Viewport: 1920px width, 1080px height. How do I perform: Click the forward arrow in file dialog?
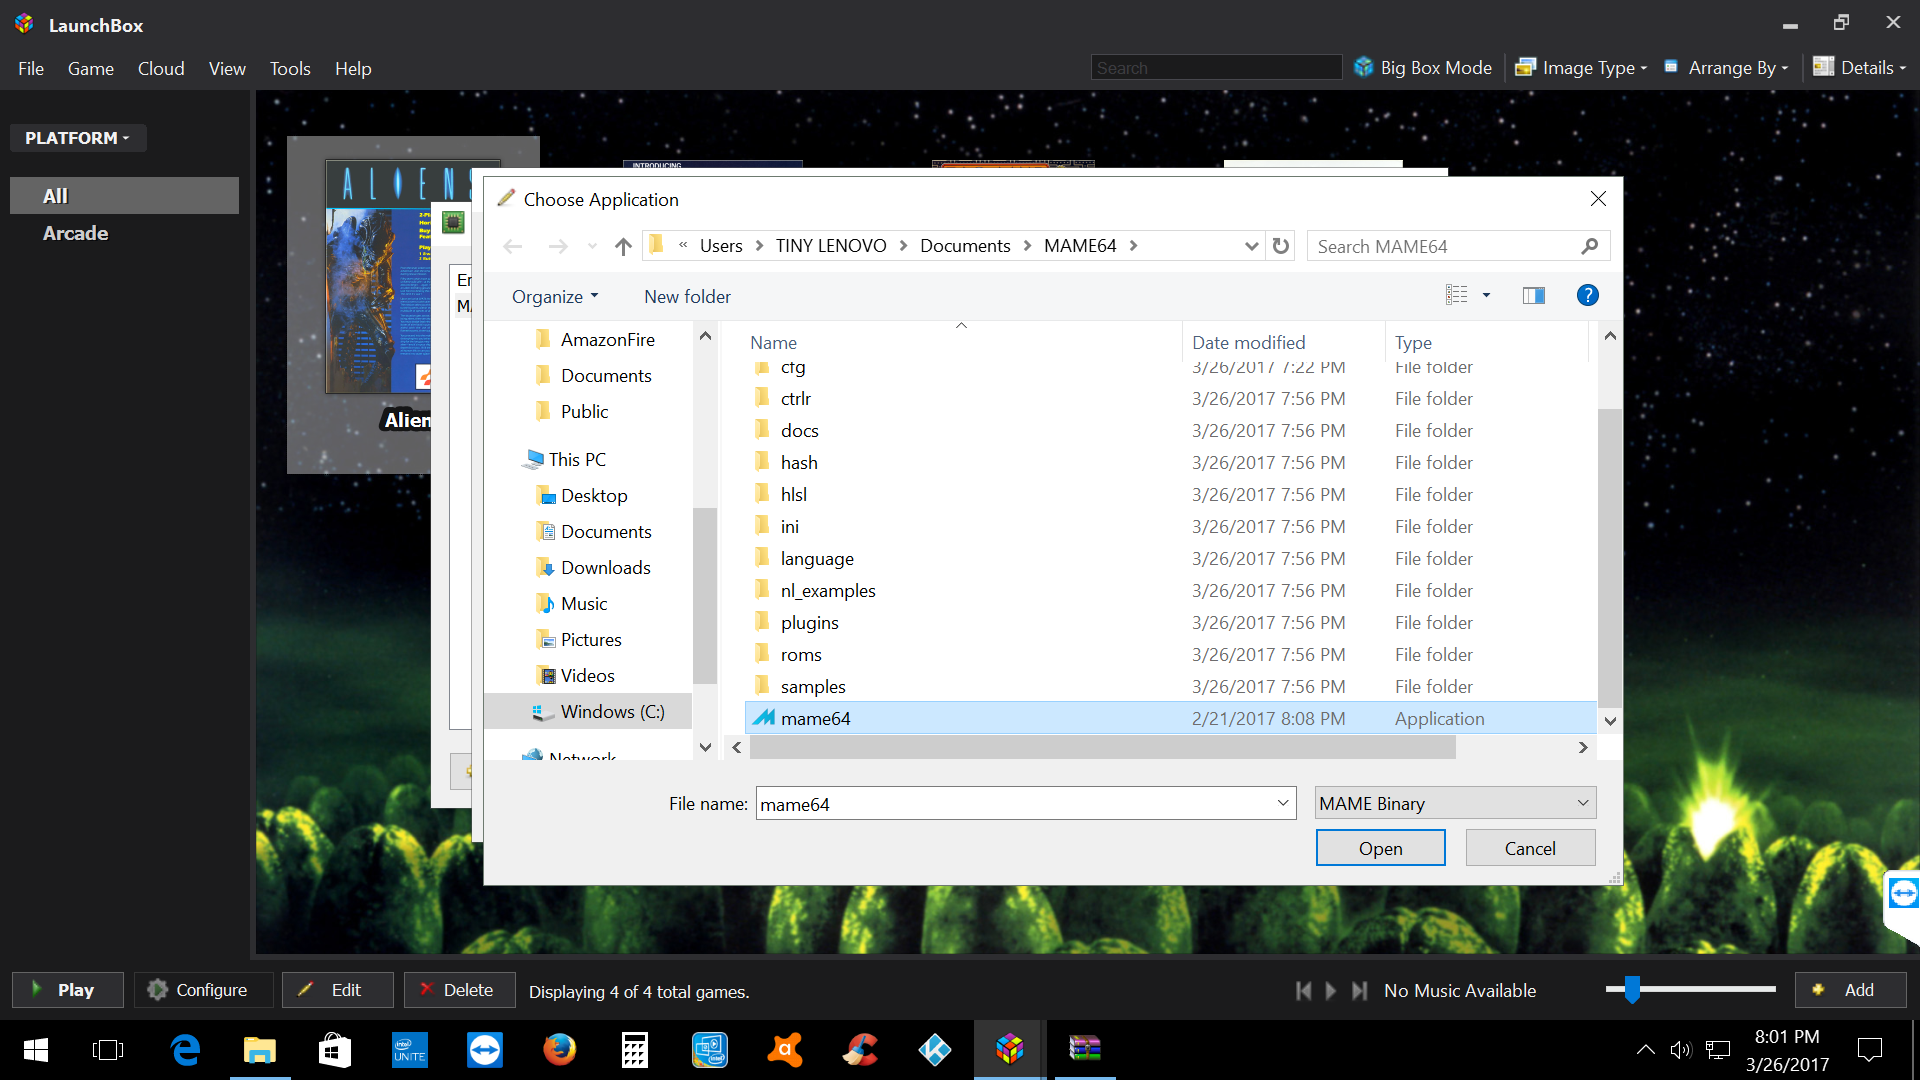pyautogui.click(x=558, y=246)
